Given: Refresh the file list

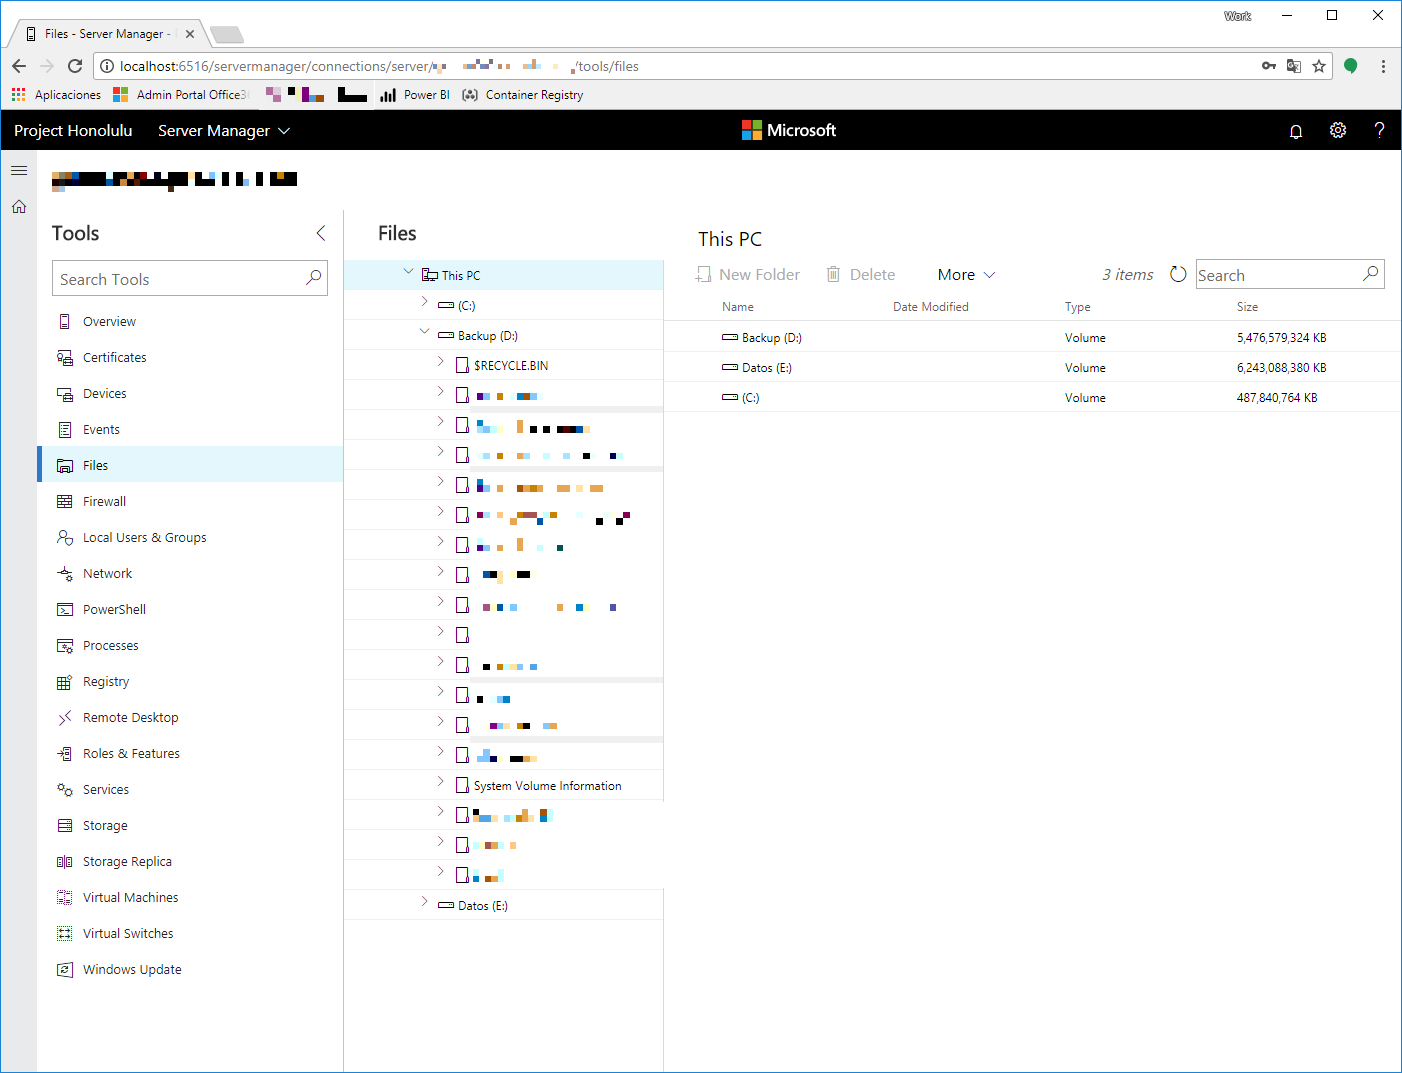Looking at the screenshot, I should point(1178,274).
